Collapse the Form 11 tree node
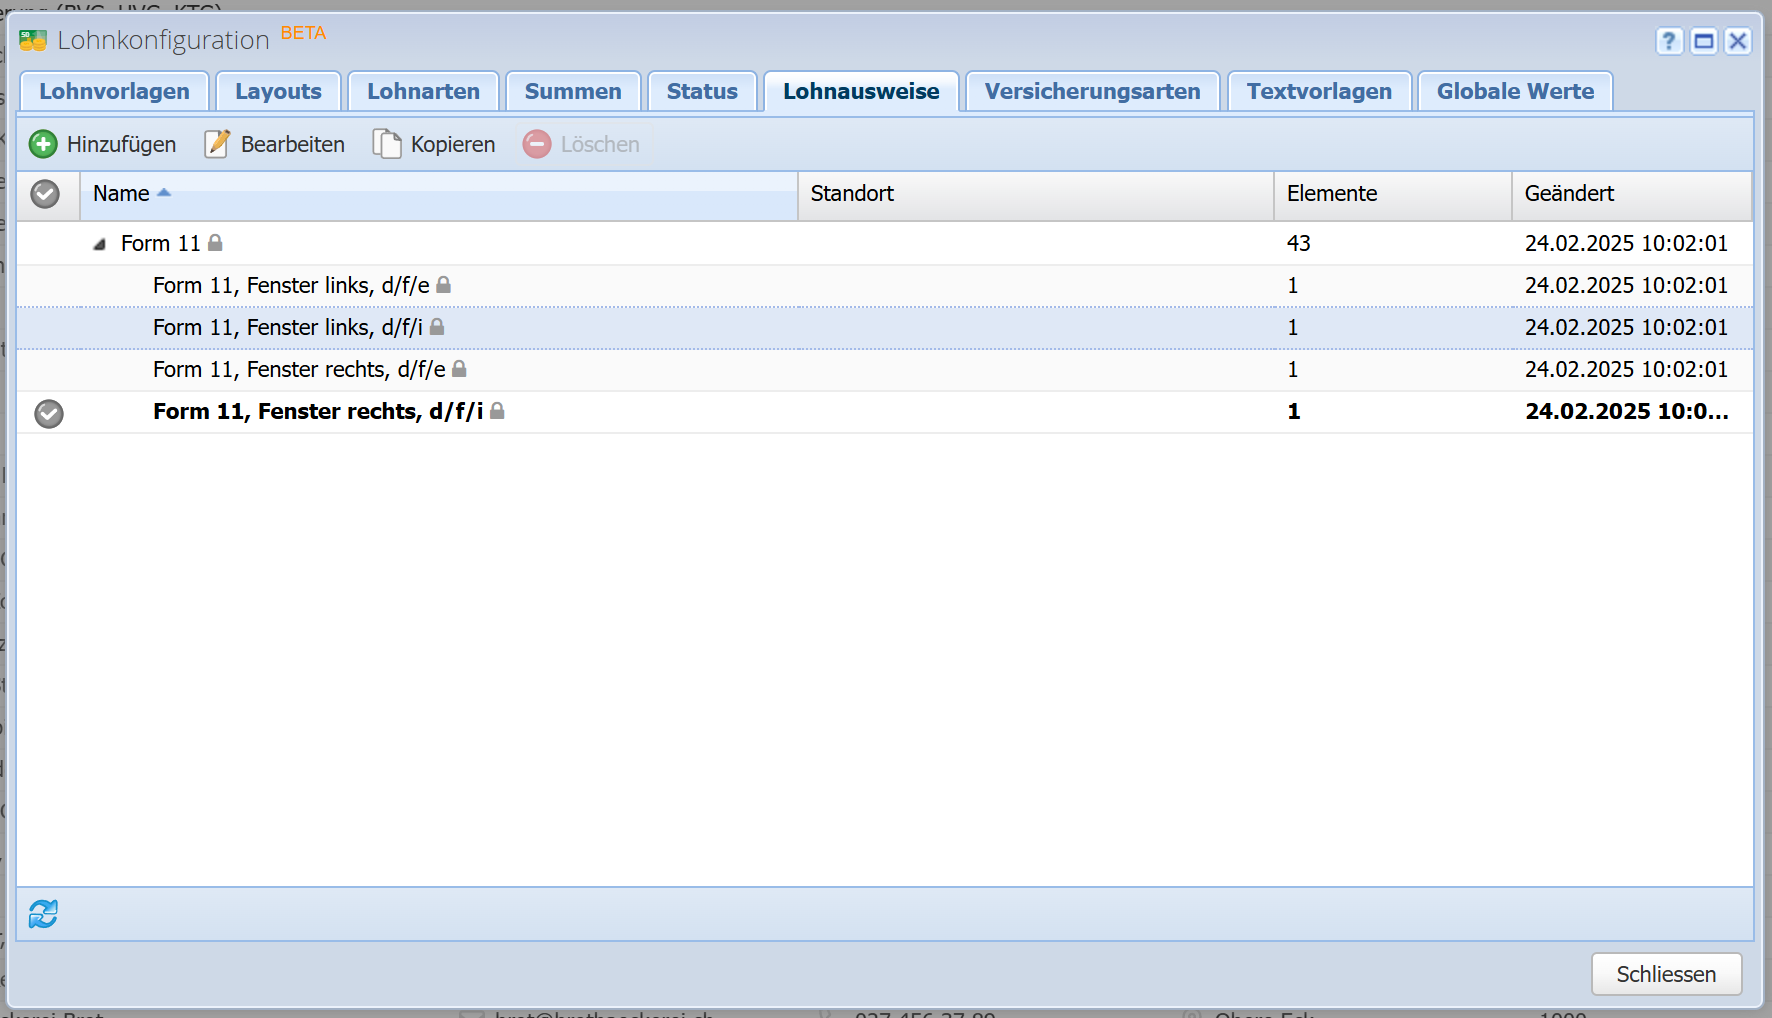The width and height of the screenshot is (1772, 1018). [99, 244]
